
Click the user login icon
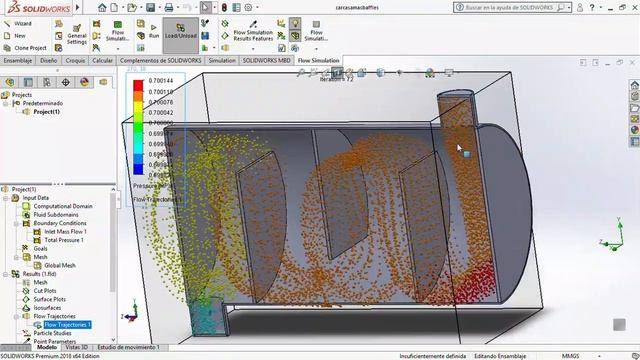[580, 7]
